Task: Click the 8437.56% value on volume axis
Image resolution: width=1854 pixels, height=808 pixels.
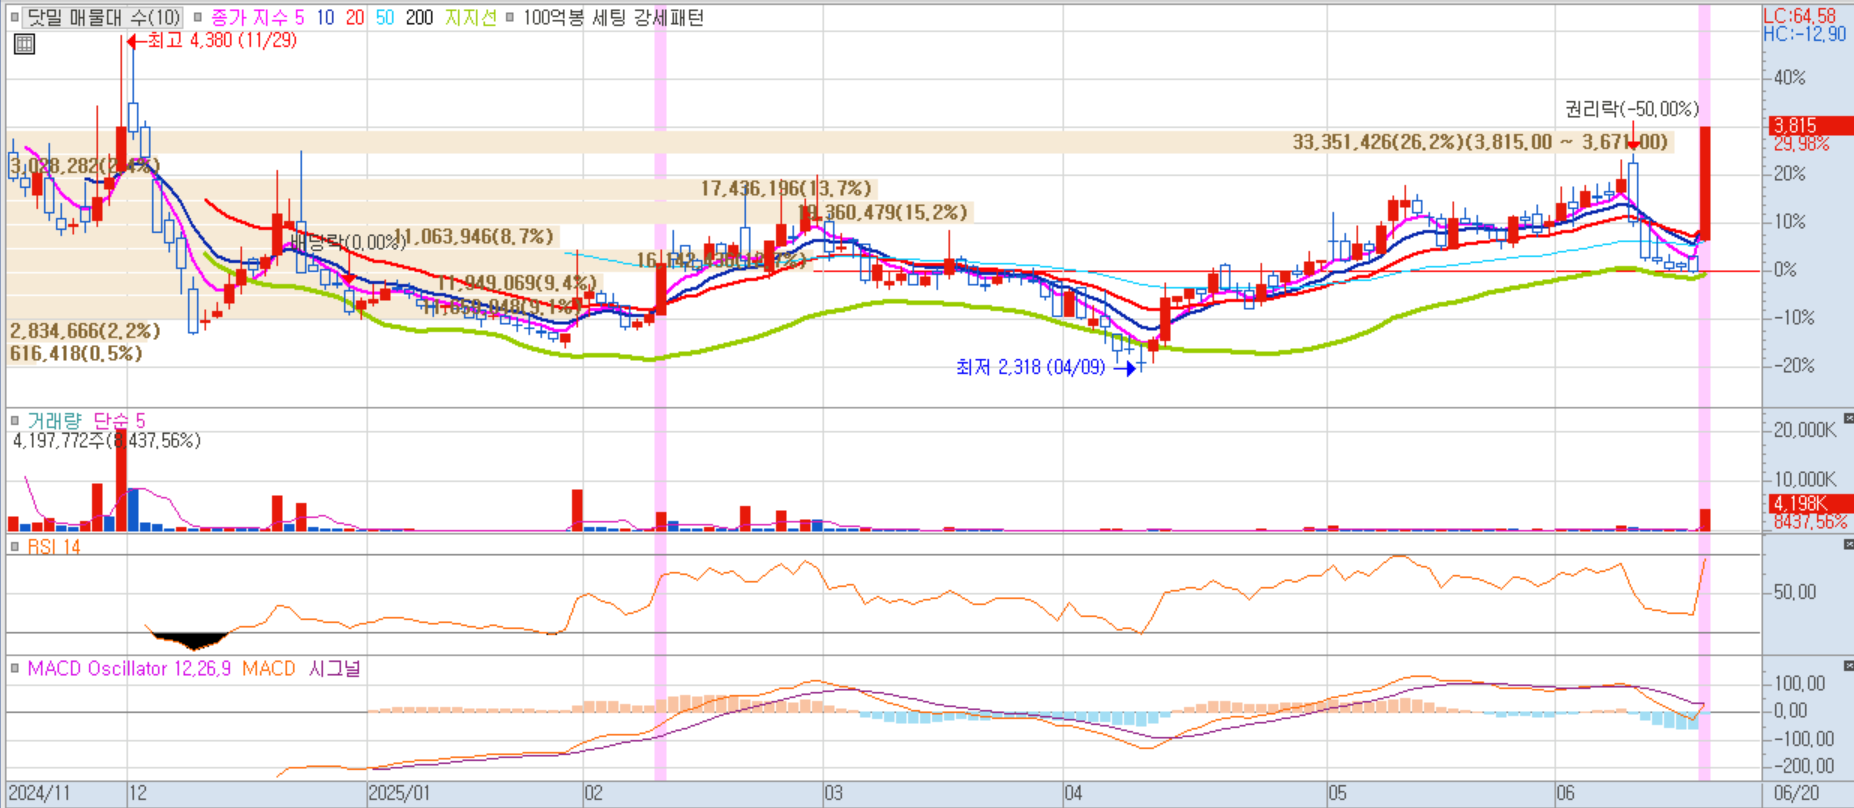Action: click(x=1810, y=522)
